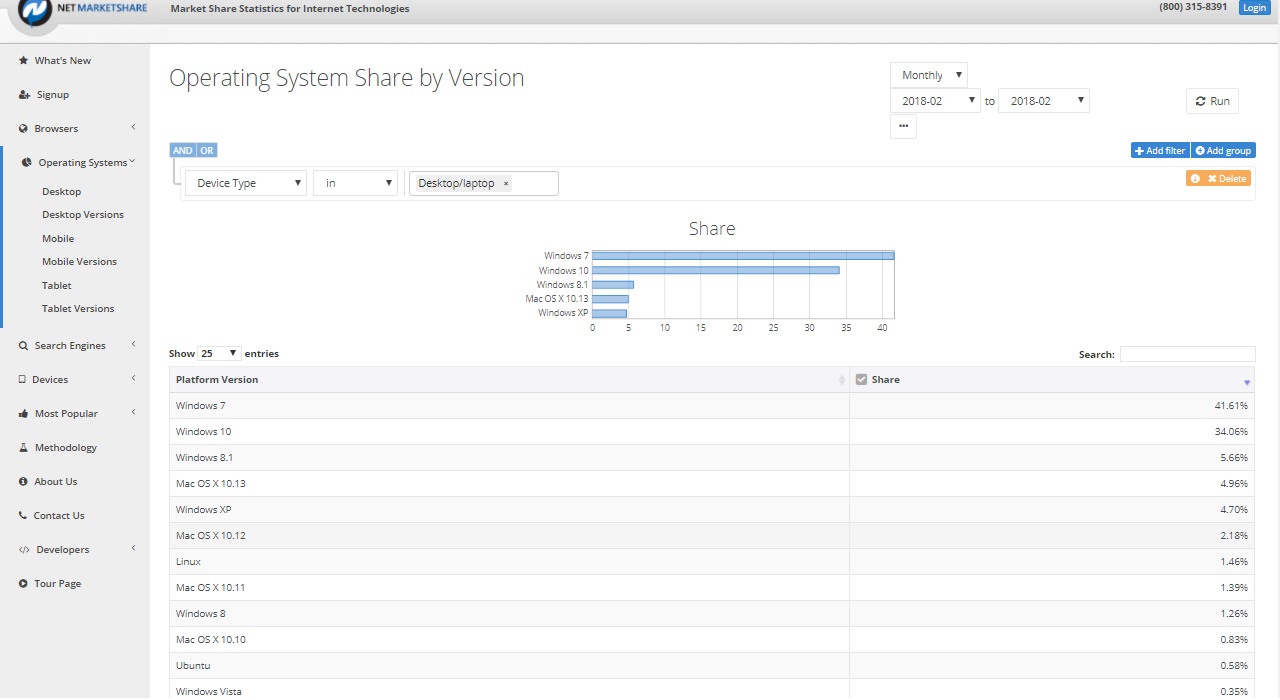The image size is (1280, 700).
Task: Expand the Most Popular menu chevron
Action: coord(133,413)
